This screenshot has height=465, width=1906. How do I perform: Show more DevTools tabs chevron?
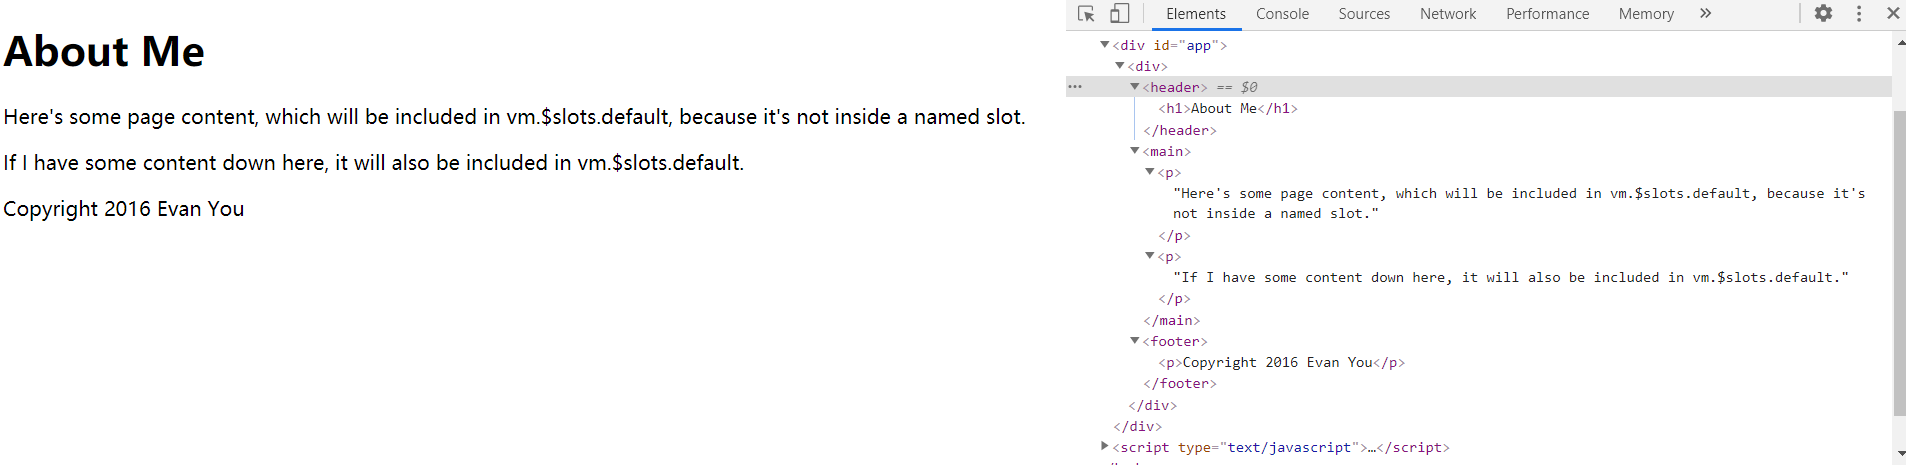click(1706, 13)
